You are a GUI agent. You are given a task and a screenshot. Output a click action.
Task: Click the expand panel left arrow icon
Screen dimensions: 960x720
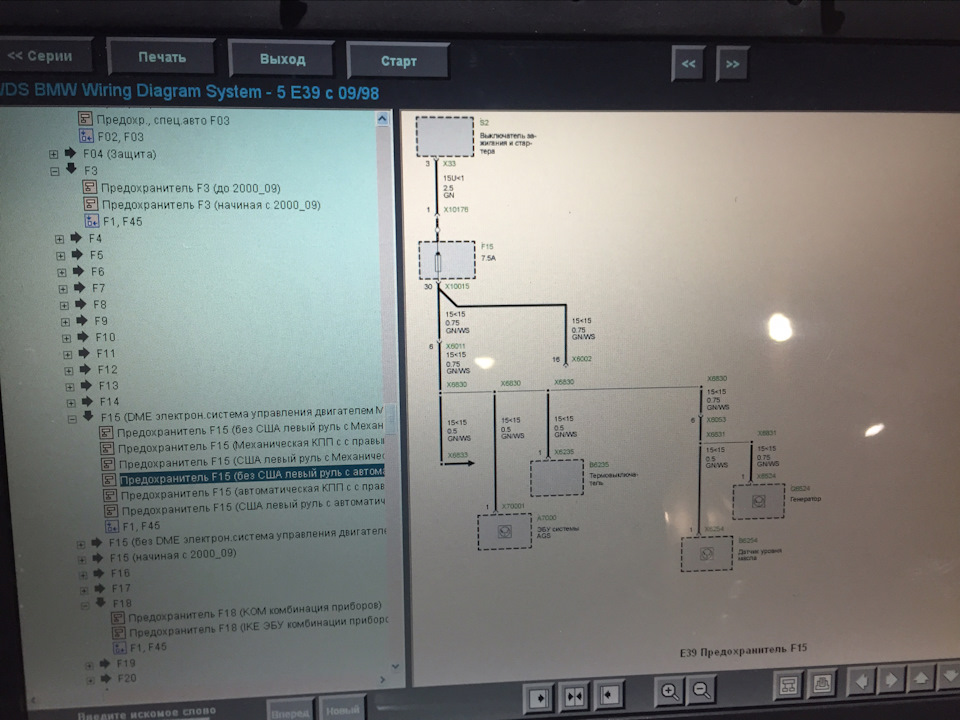(x=609, y=695)
